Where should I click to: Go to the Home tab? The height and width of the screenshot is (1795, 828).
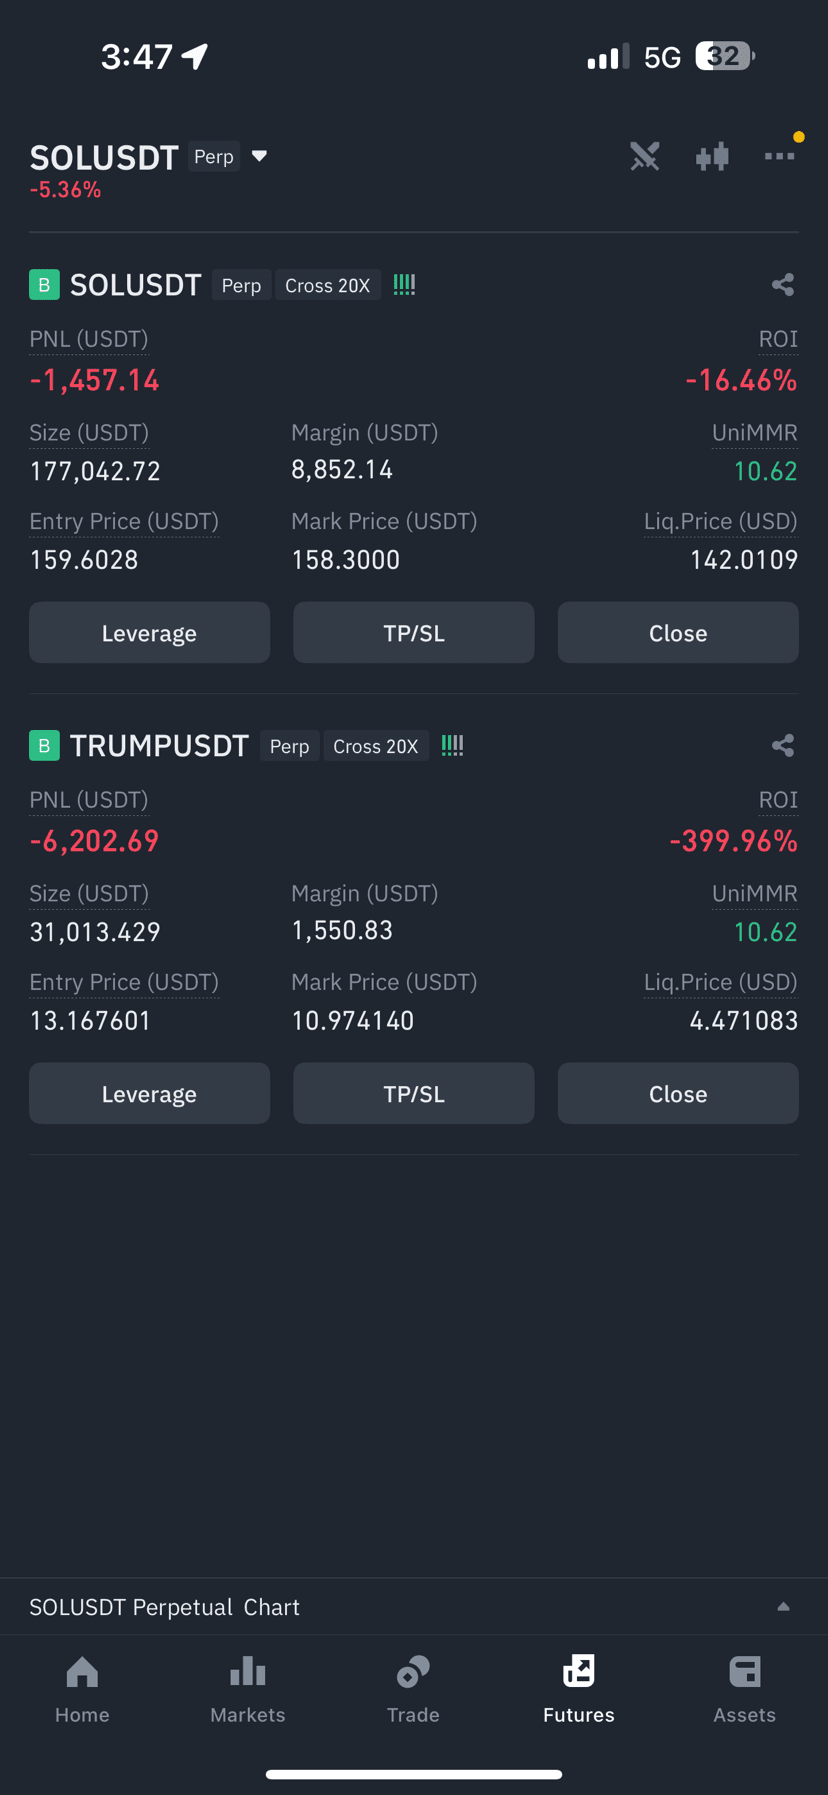pyautogui.click(x=82, y=1689)
